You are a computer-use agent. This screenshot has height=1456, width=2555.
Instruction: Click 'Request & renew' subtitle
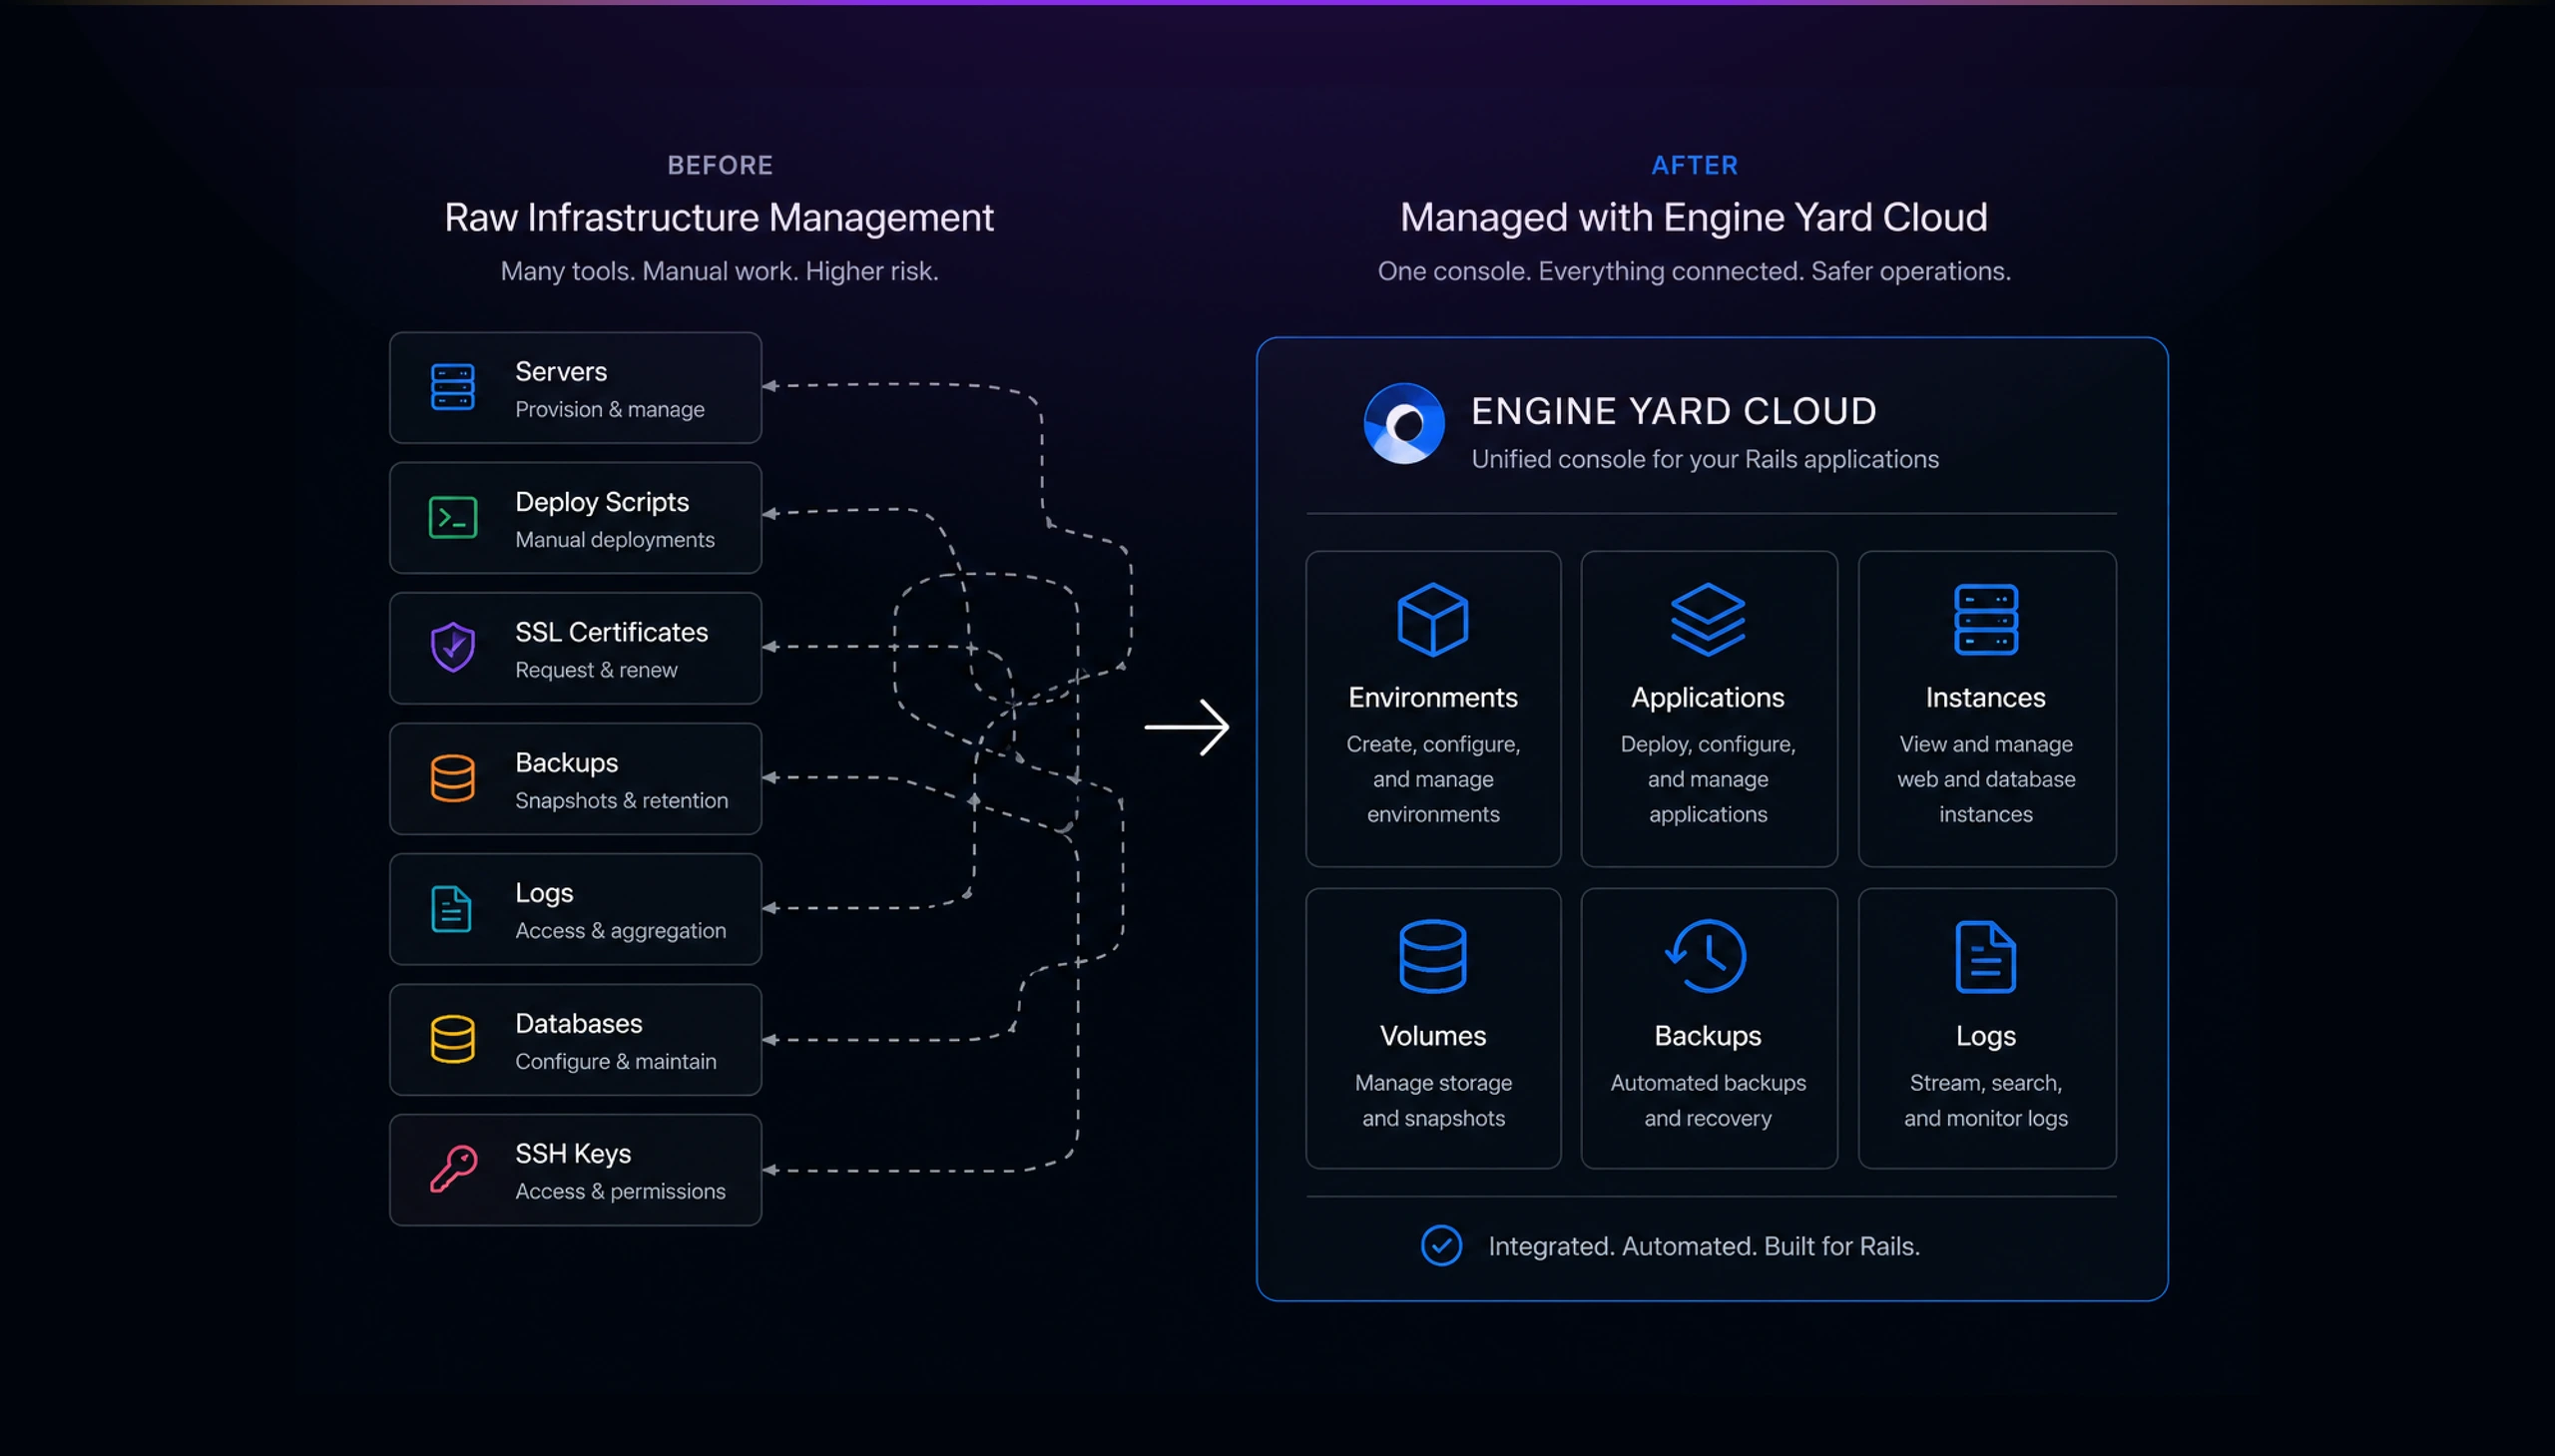(x=596, y=670)
